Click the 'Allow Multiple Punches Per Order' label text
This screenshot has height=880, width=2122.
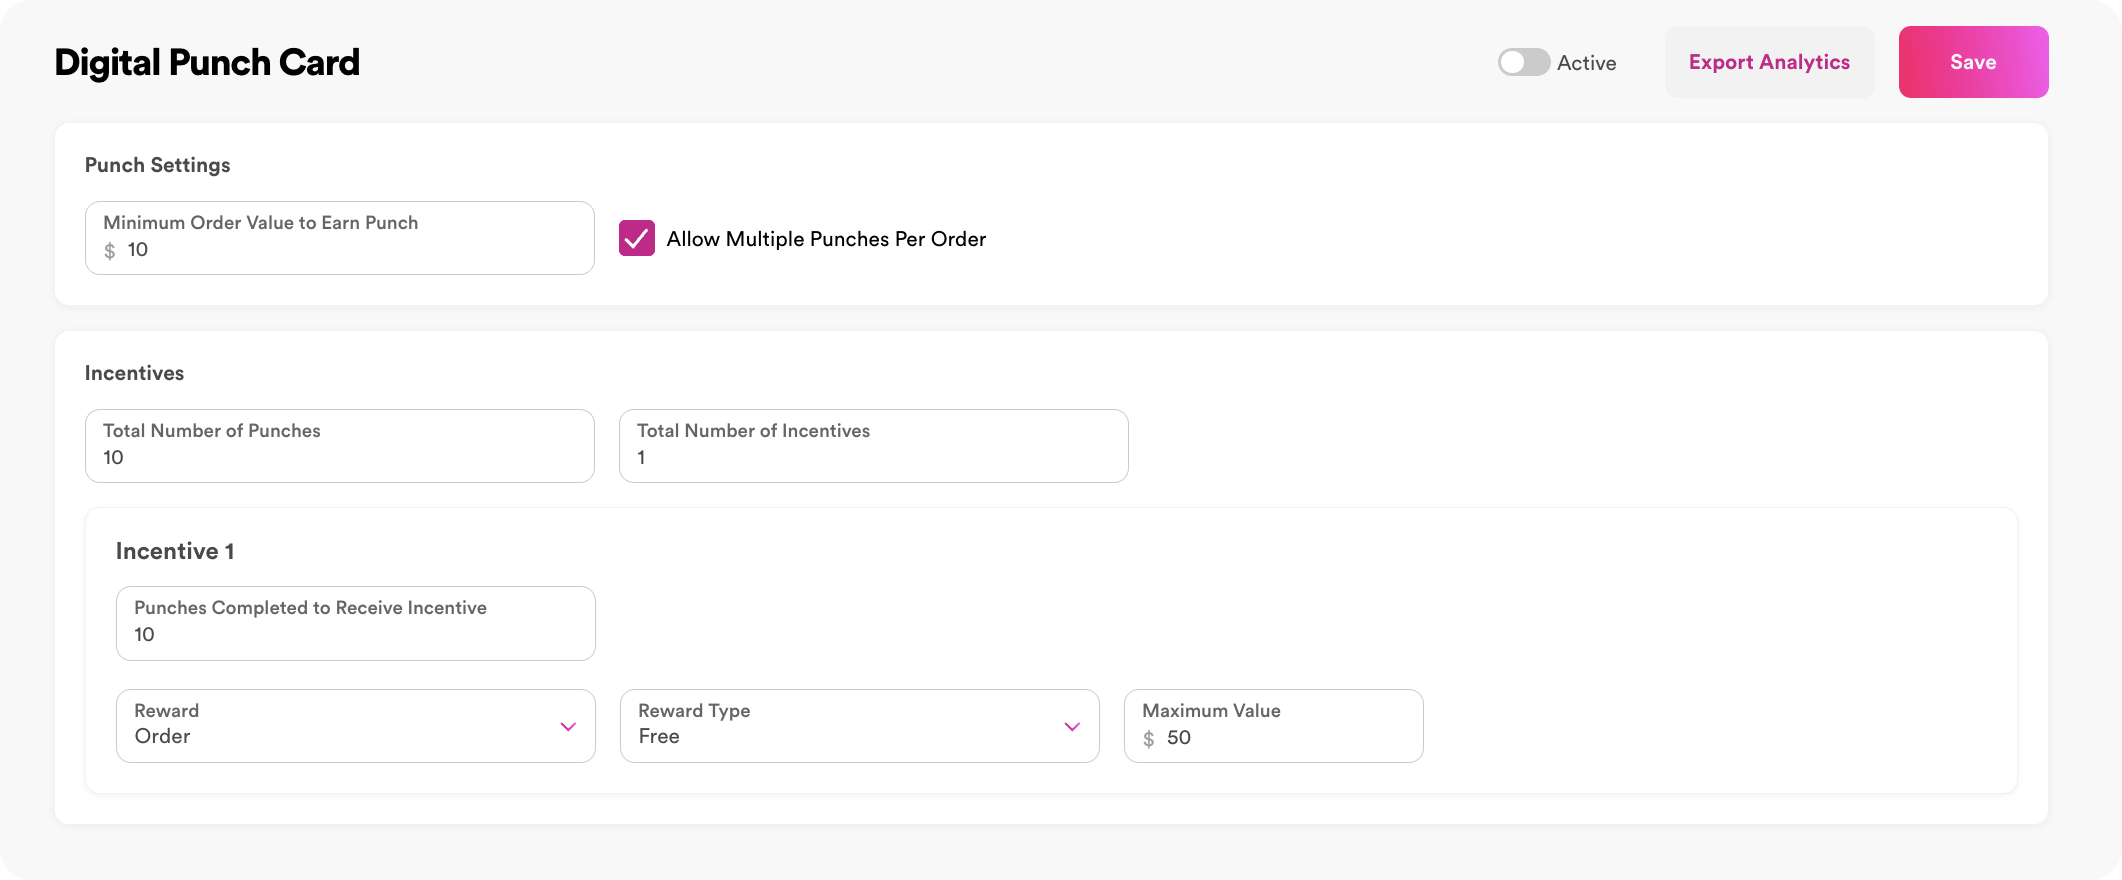(x=826, y=239)
